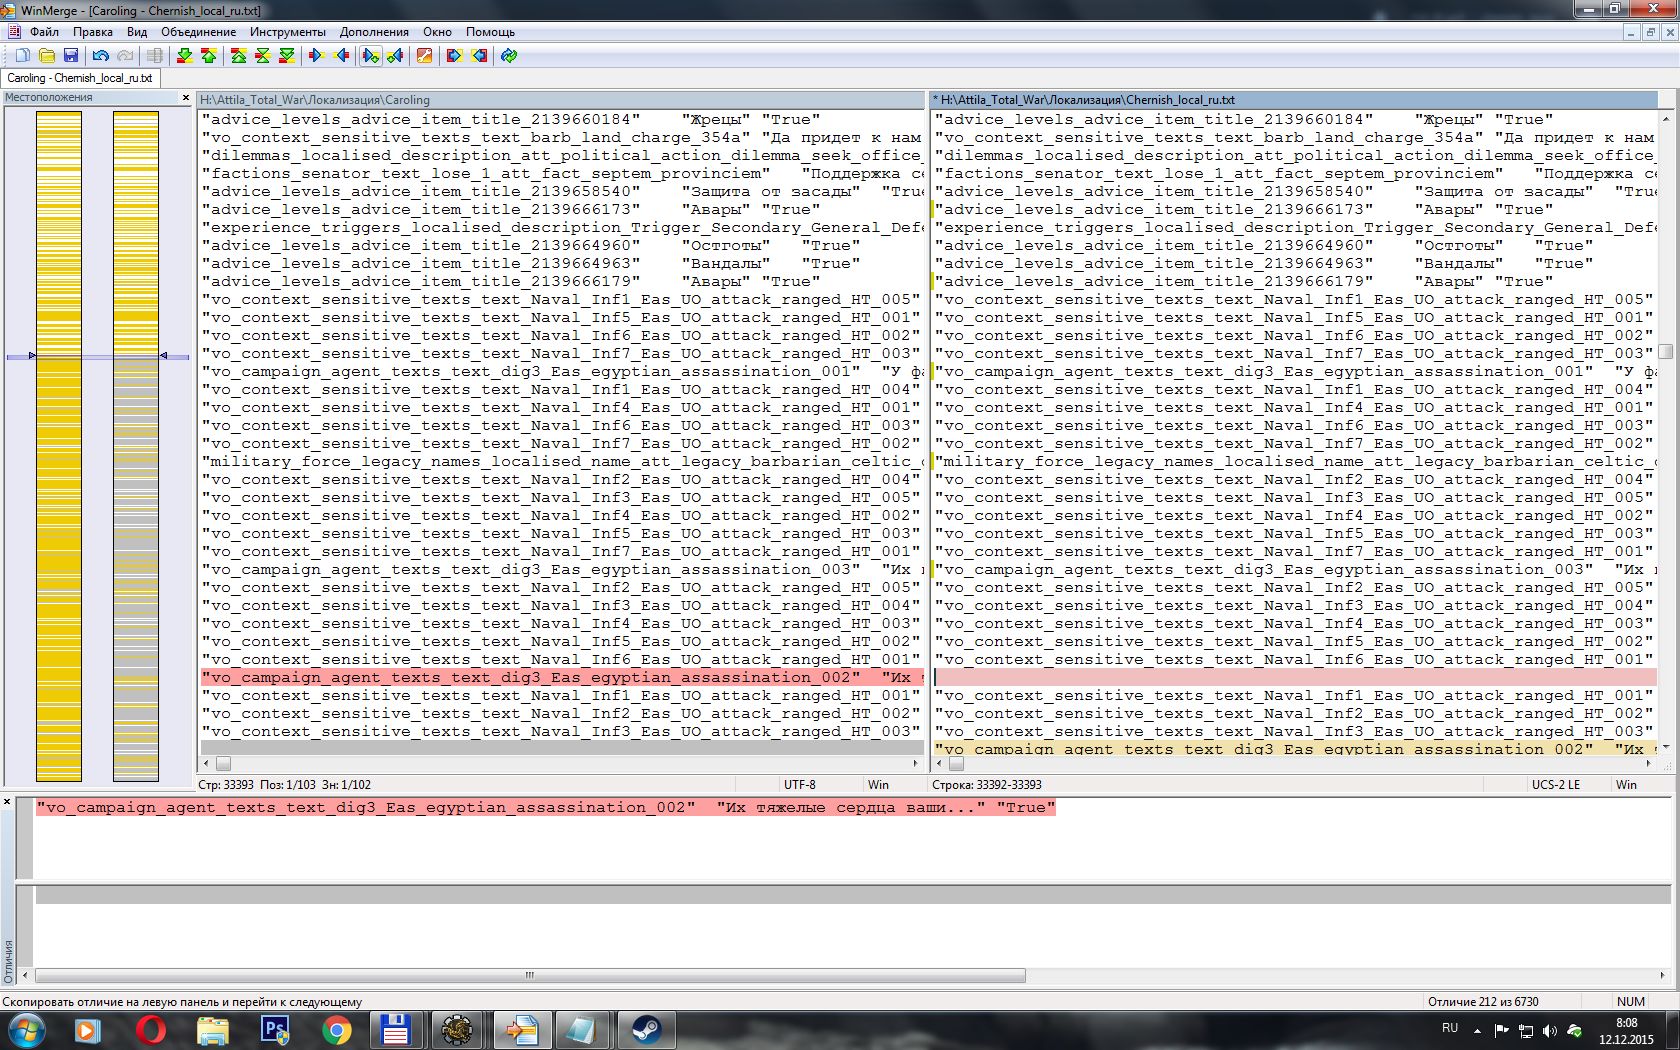Go to the first difference
This screenshot has width=1680, height=1050.
(x=239, y=56)
